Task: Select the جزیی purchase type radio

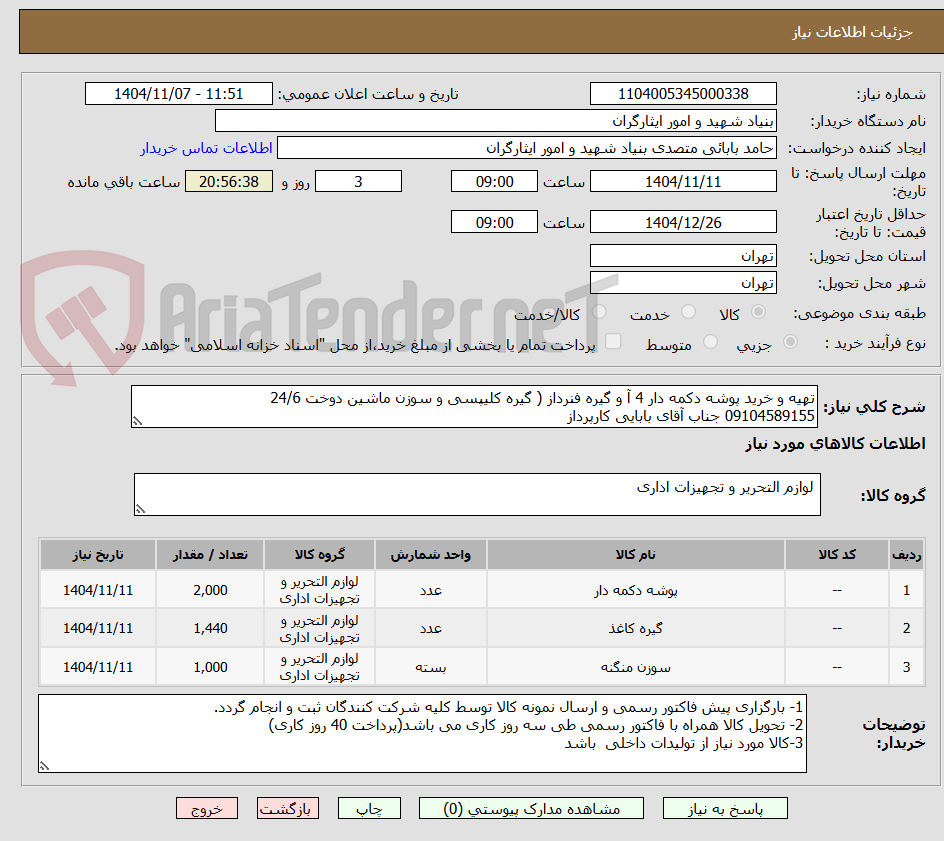Action: (x=790, y=342)
